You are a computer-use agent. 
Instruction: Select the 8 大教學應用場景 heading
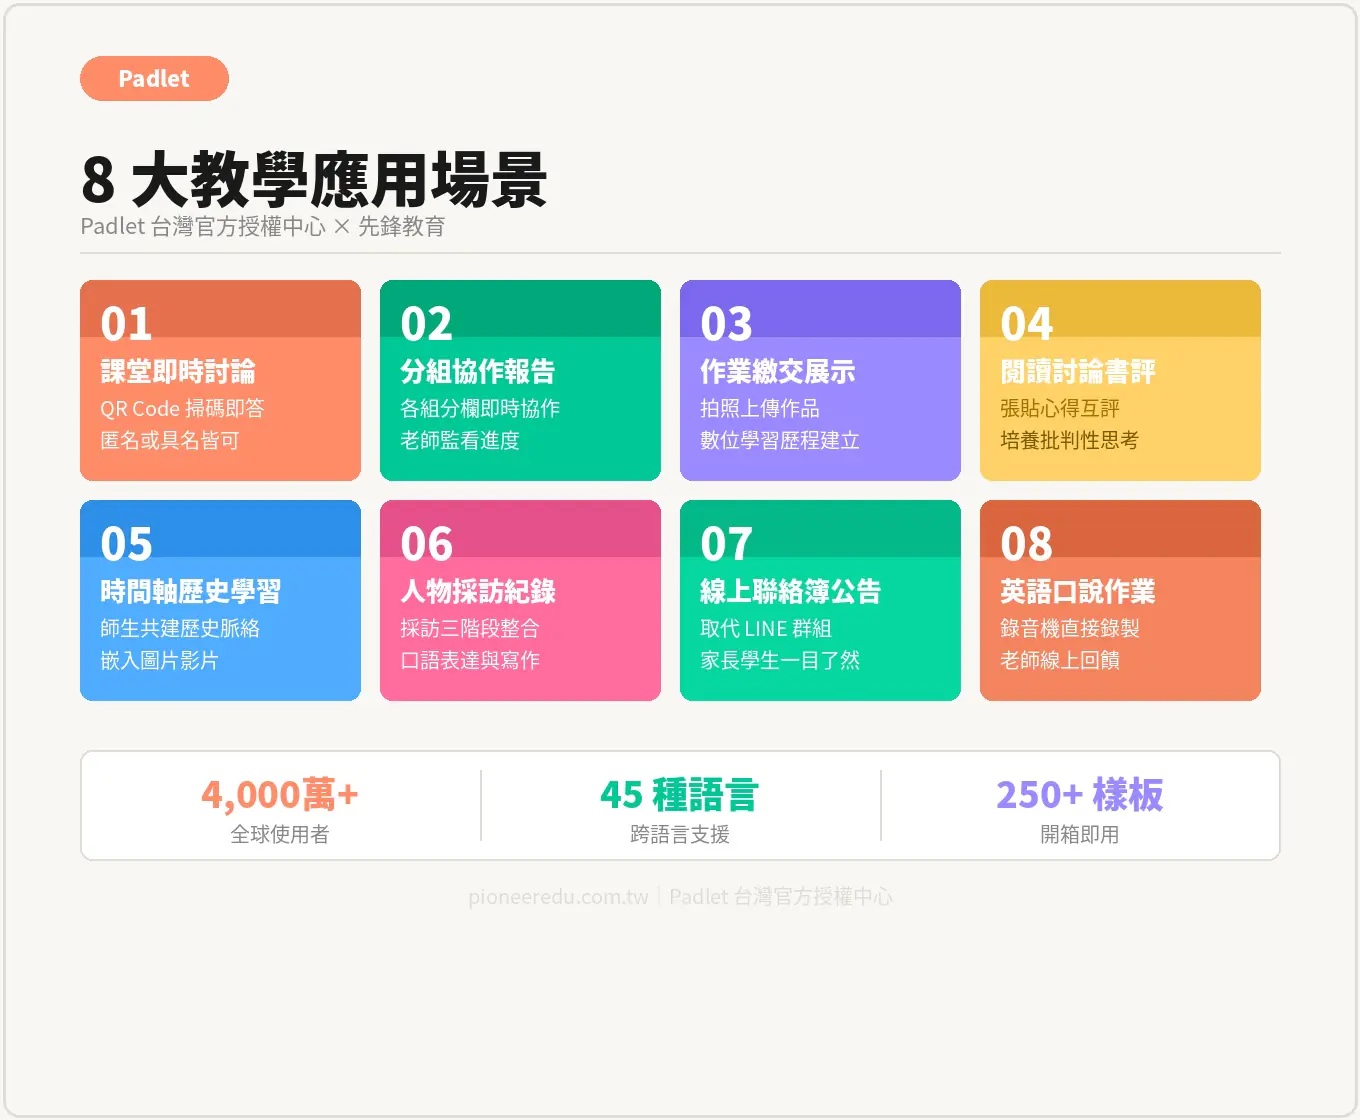(x=314, y=180)
